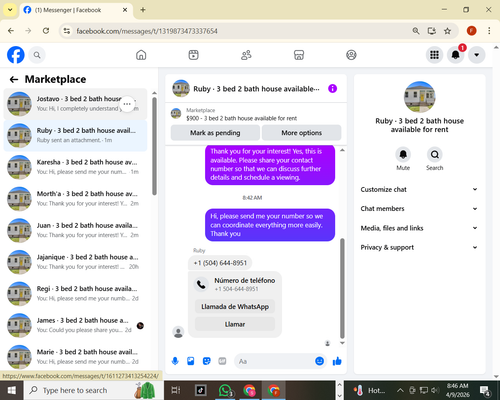The width and height of the screenshot is (500, 400).
Task: Open the TikTok taskbar icon
Action: point(201,390)
